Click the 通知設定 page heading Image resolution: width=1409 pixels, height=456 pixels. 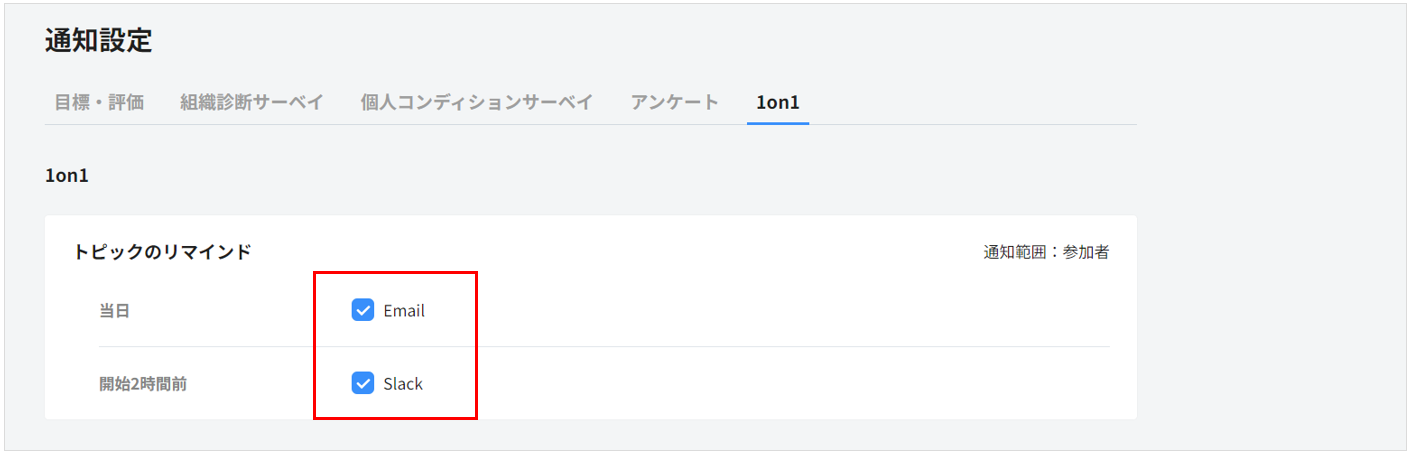[98, 41]
